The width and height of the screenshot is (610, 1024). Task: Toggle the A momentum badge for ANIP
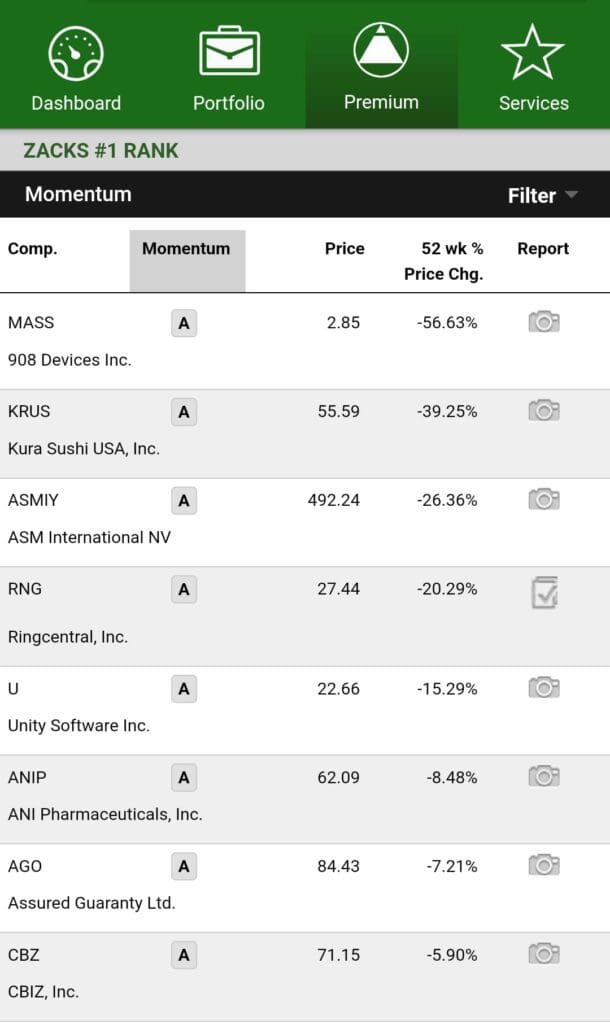coord(182,776)
